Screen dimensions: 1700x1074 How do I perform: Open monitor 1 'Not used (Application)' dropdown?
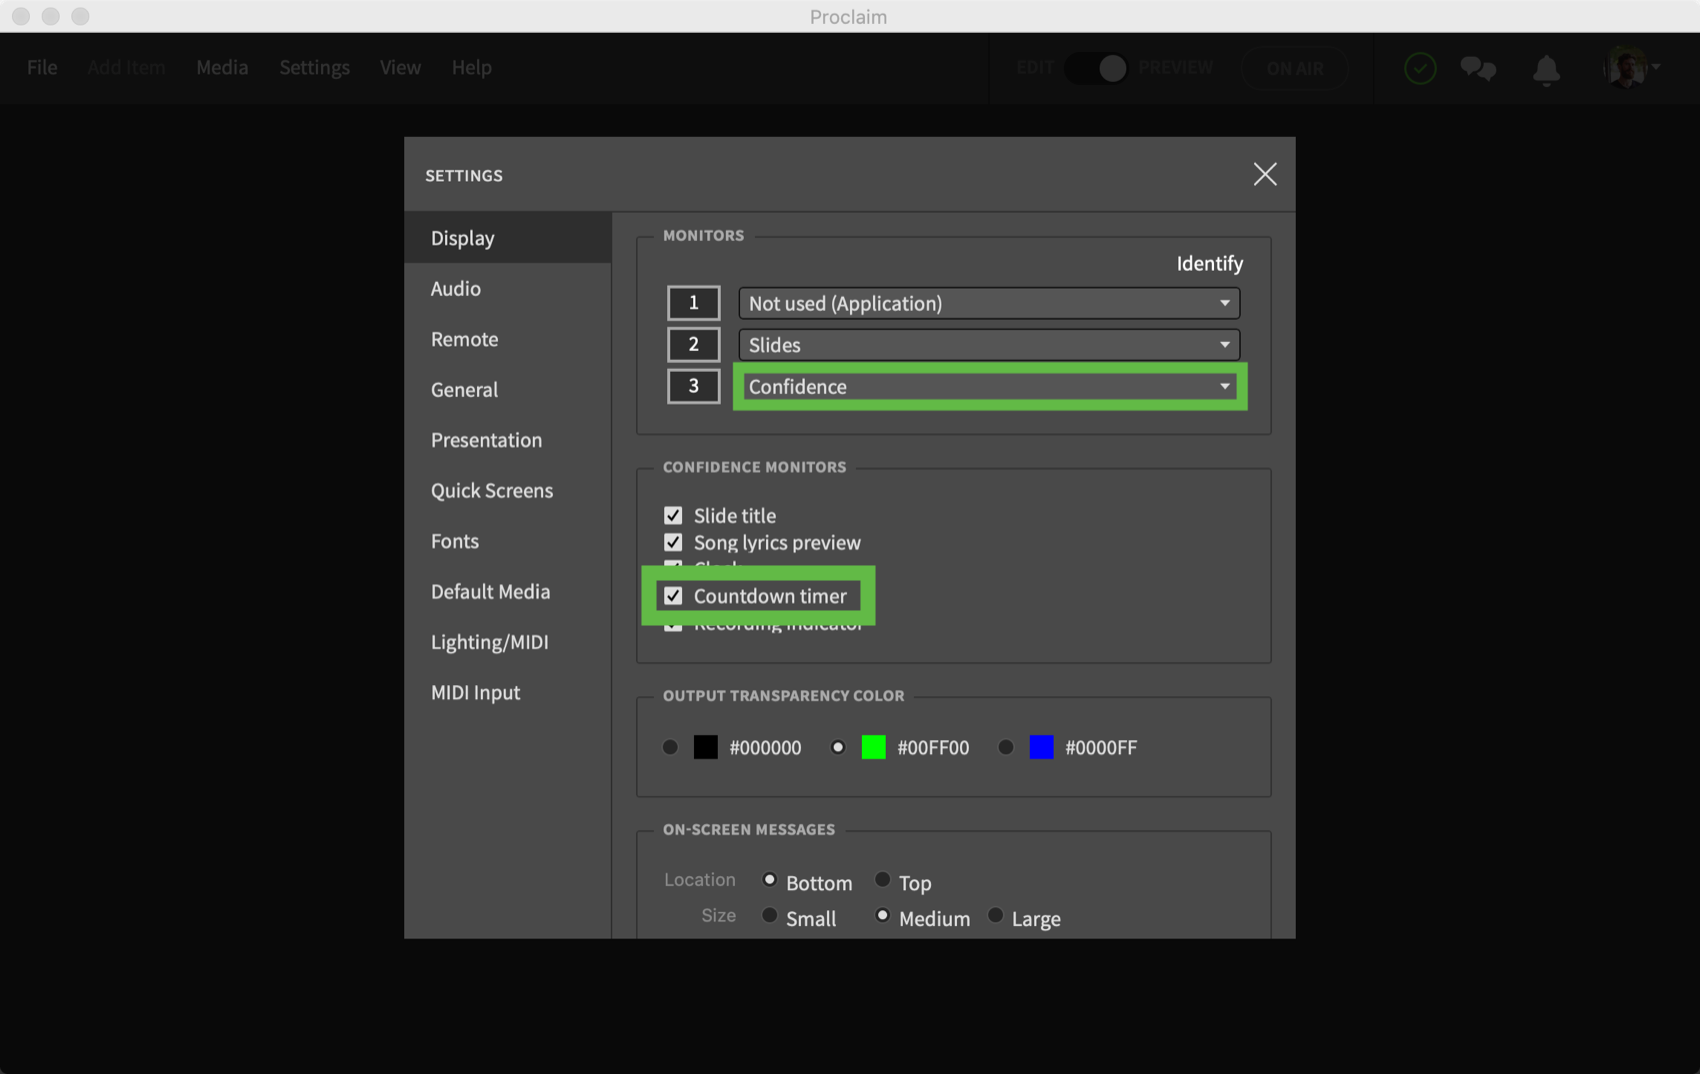pyautogui.click(x=989, y=303)
